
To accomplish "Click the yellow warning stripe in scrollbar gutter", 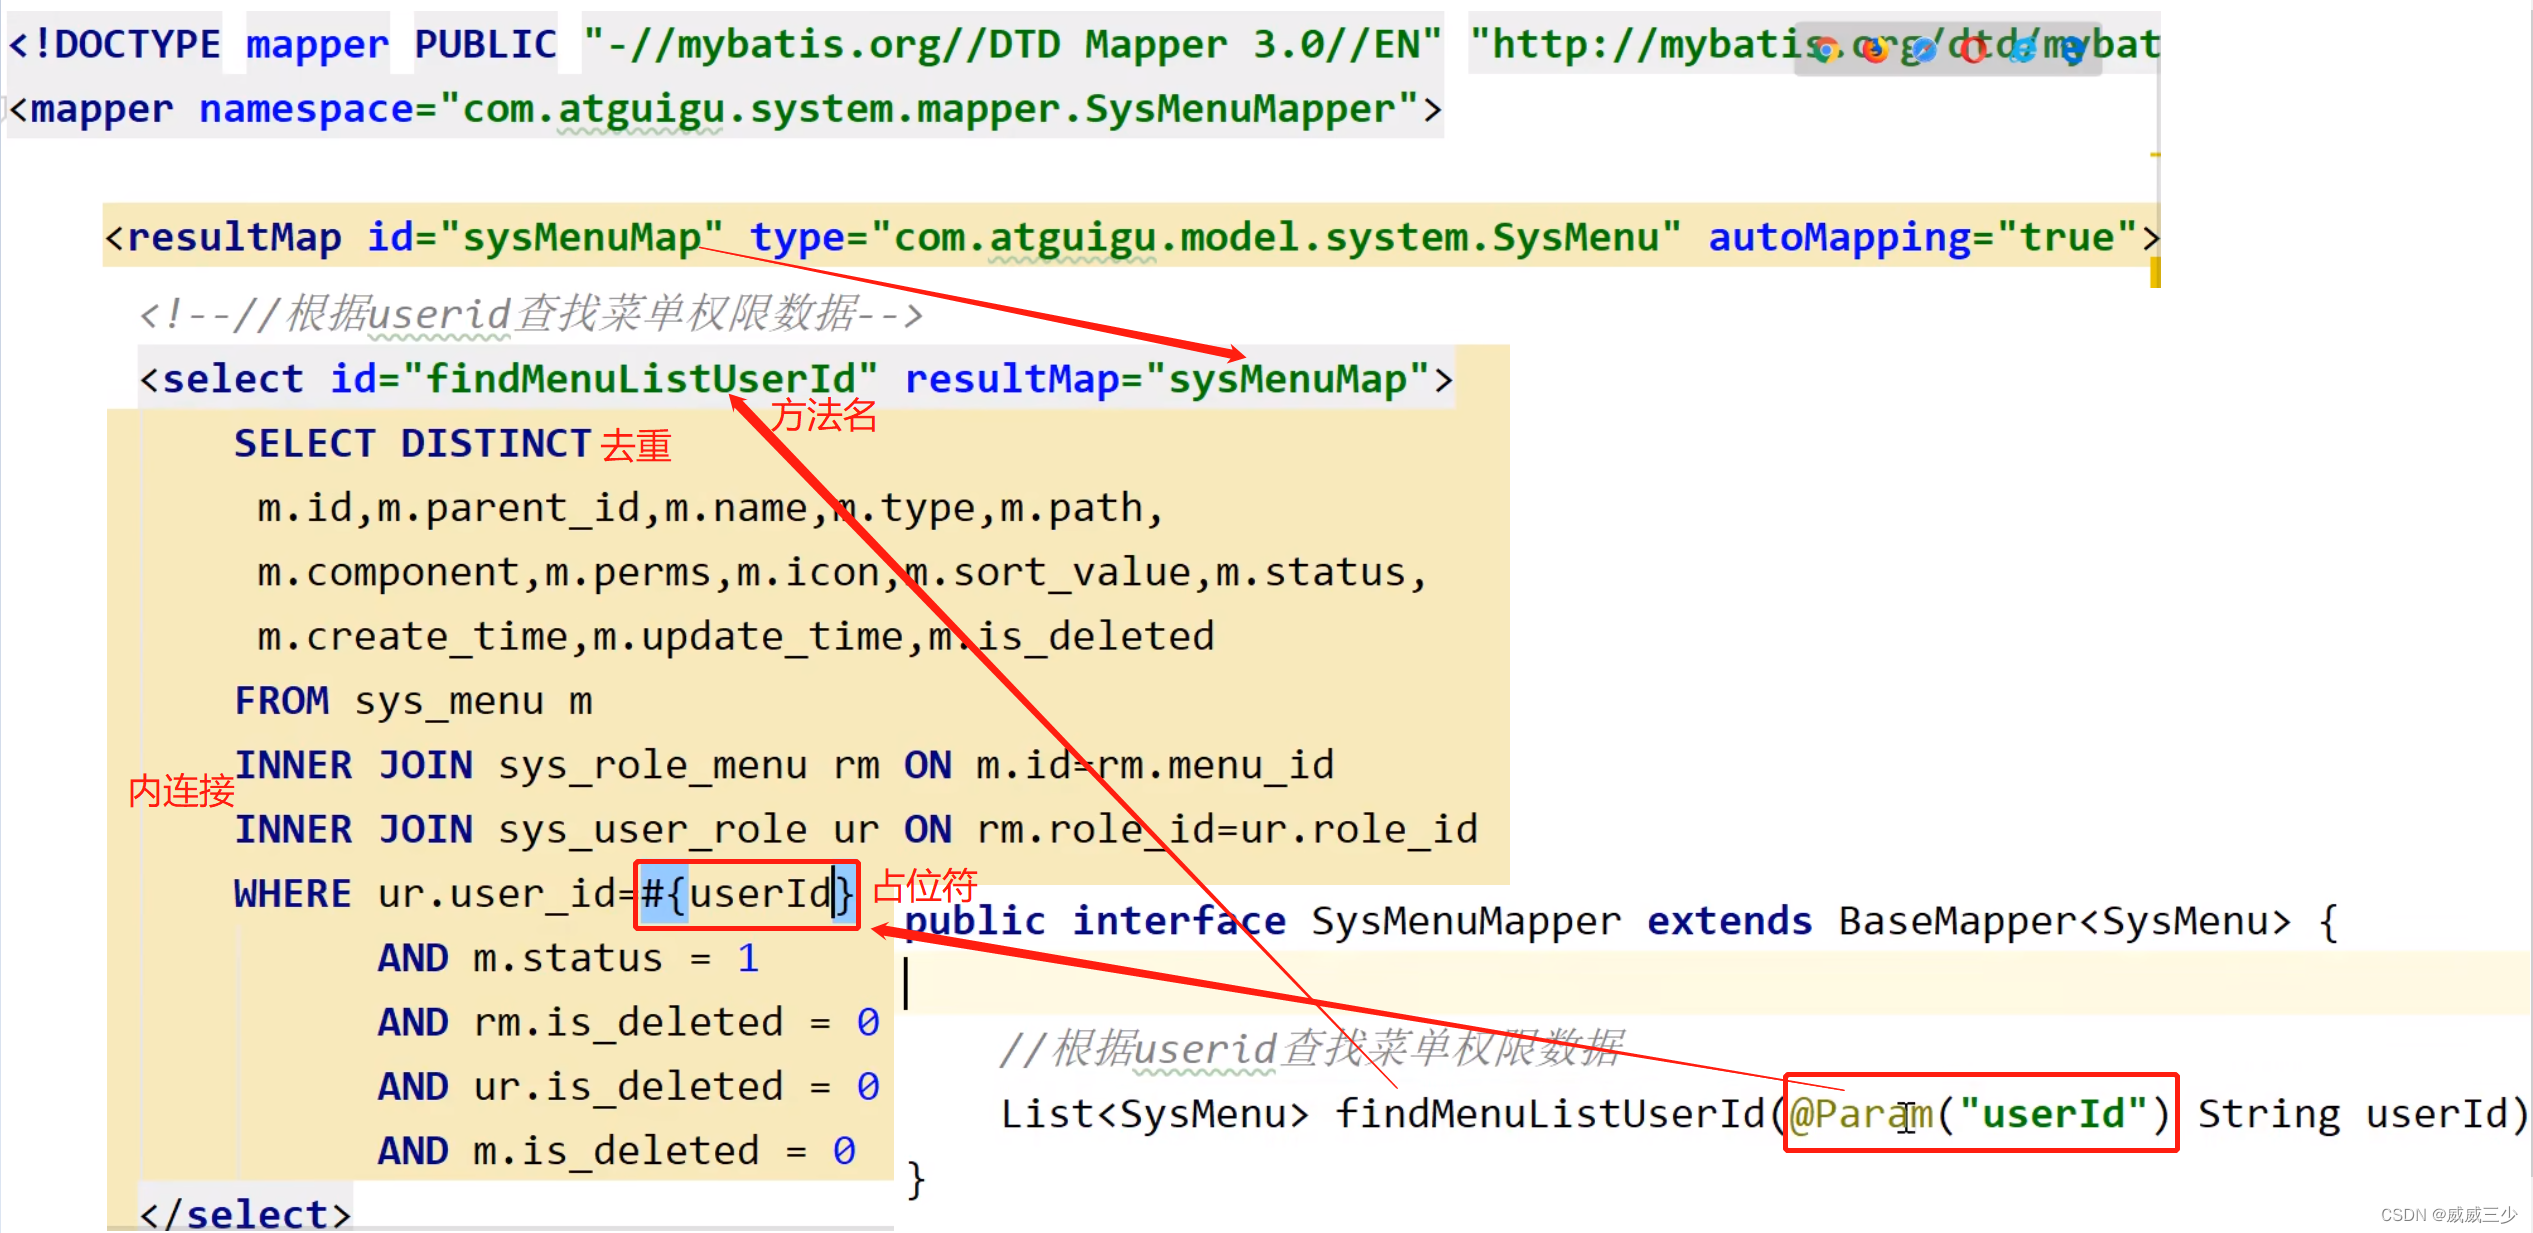I will 2155,272.
